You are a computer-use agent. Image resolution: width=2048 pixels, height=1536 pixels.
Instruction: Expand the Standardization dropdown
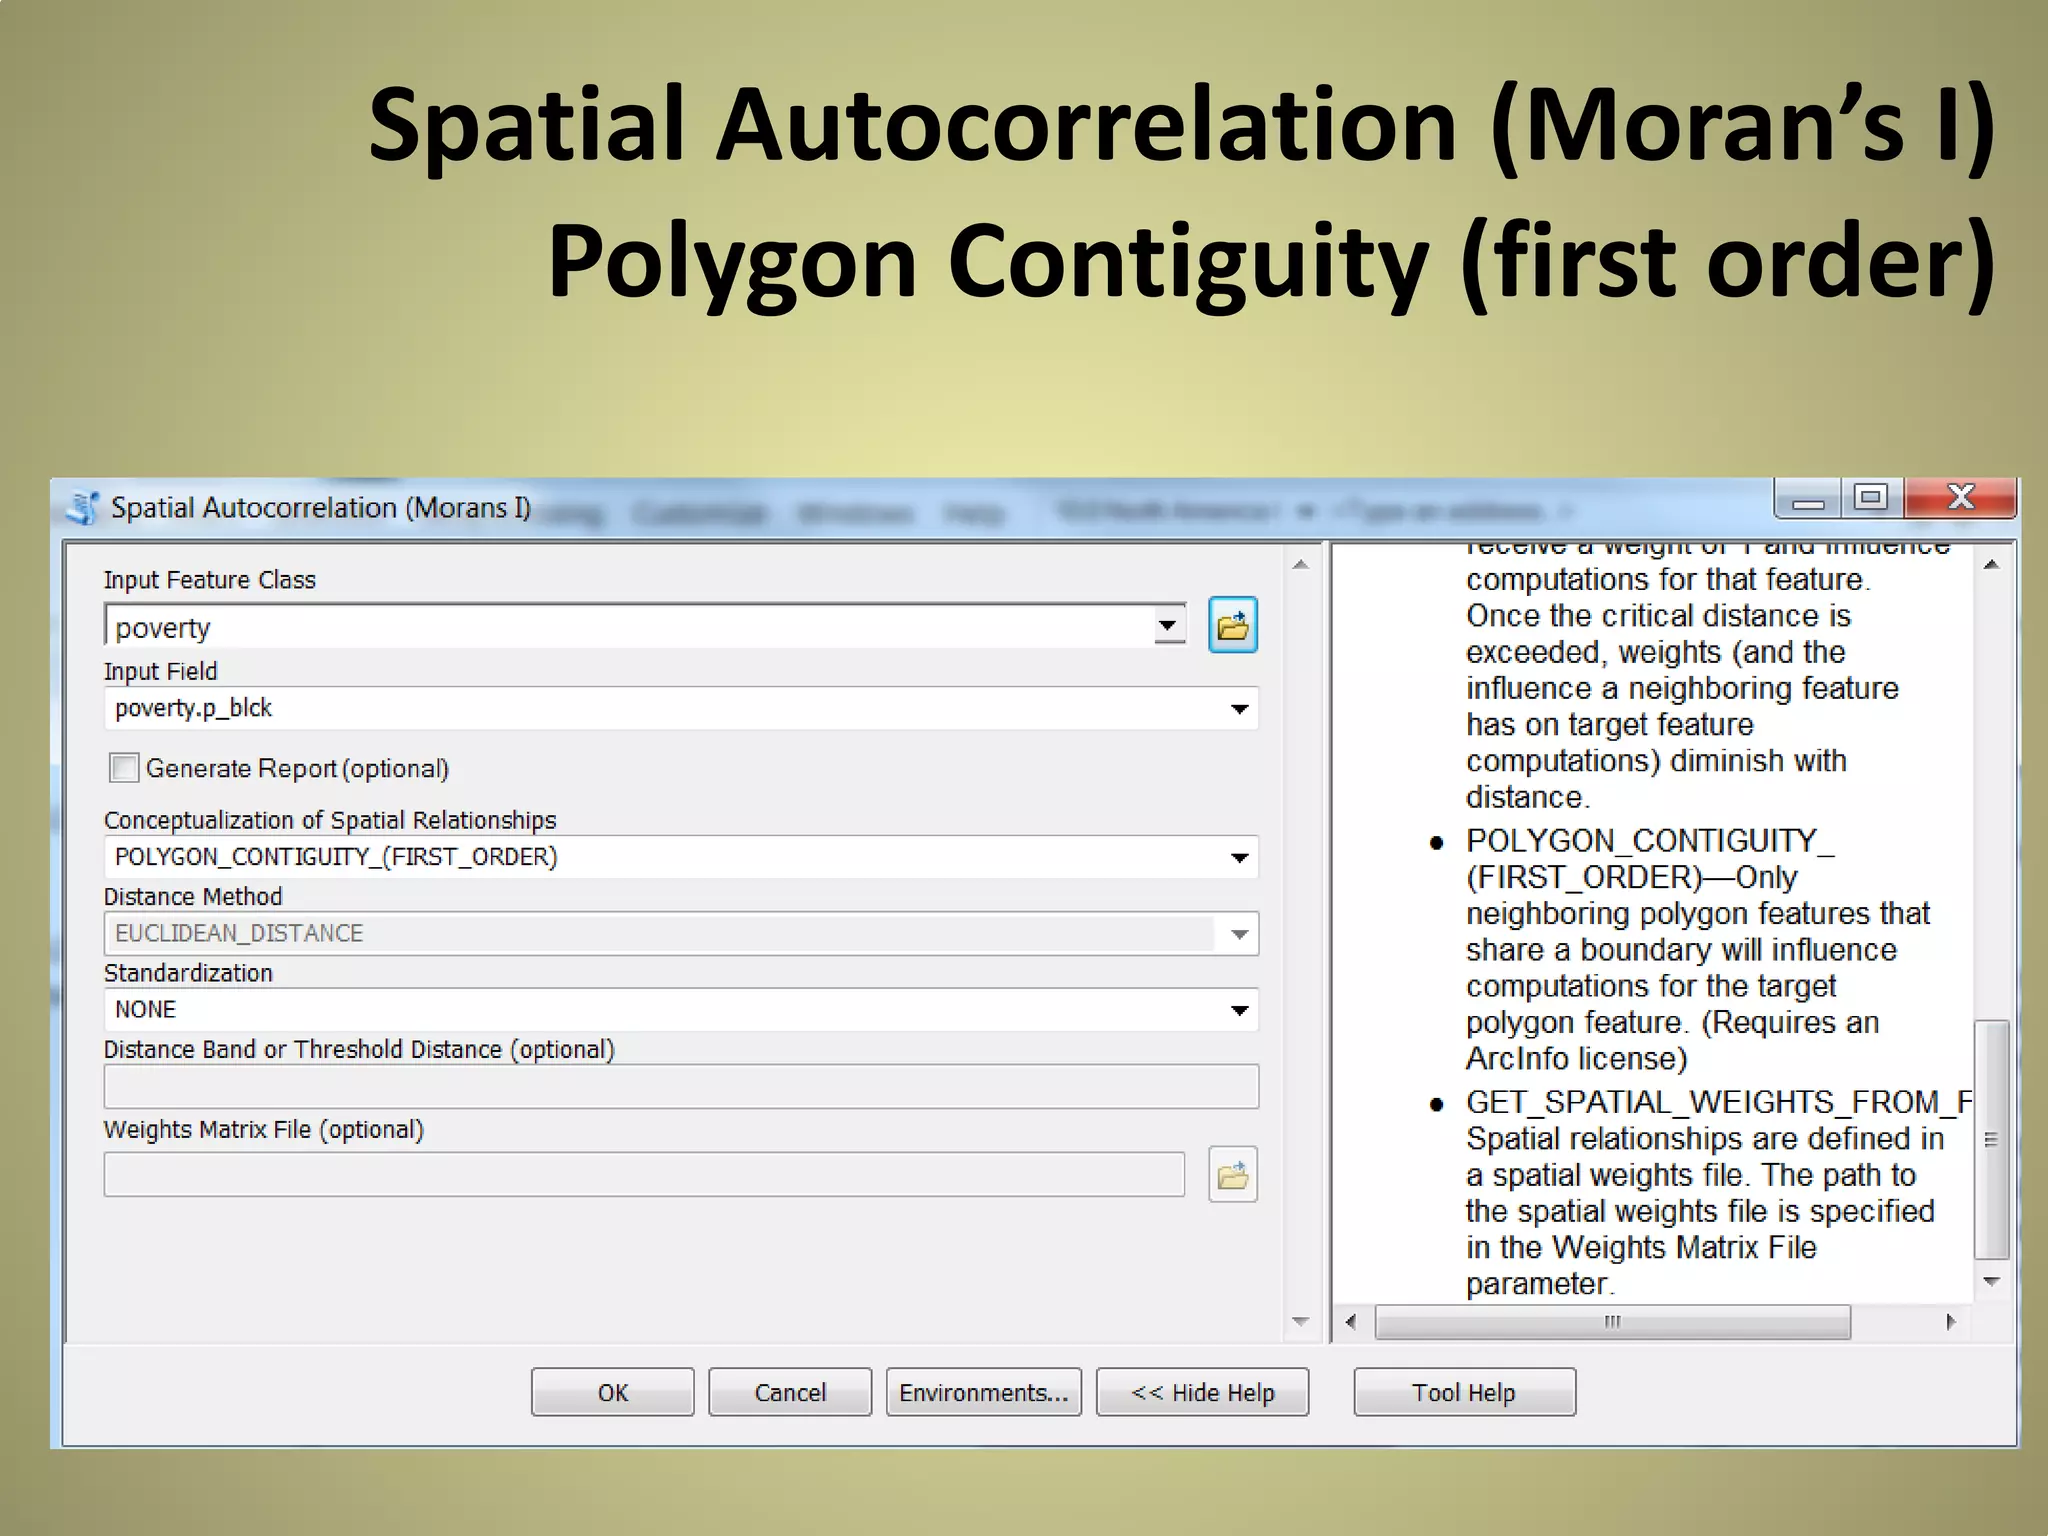click(1239, 1010)
